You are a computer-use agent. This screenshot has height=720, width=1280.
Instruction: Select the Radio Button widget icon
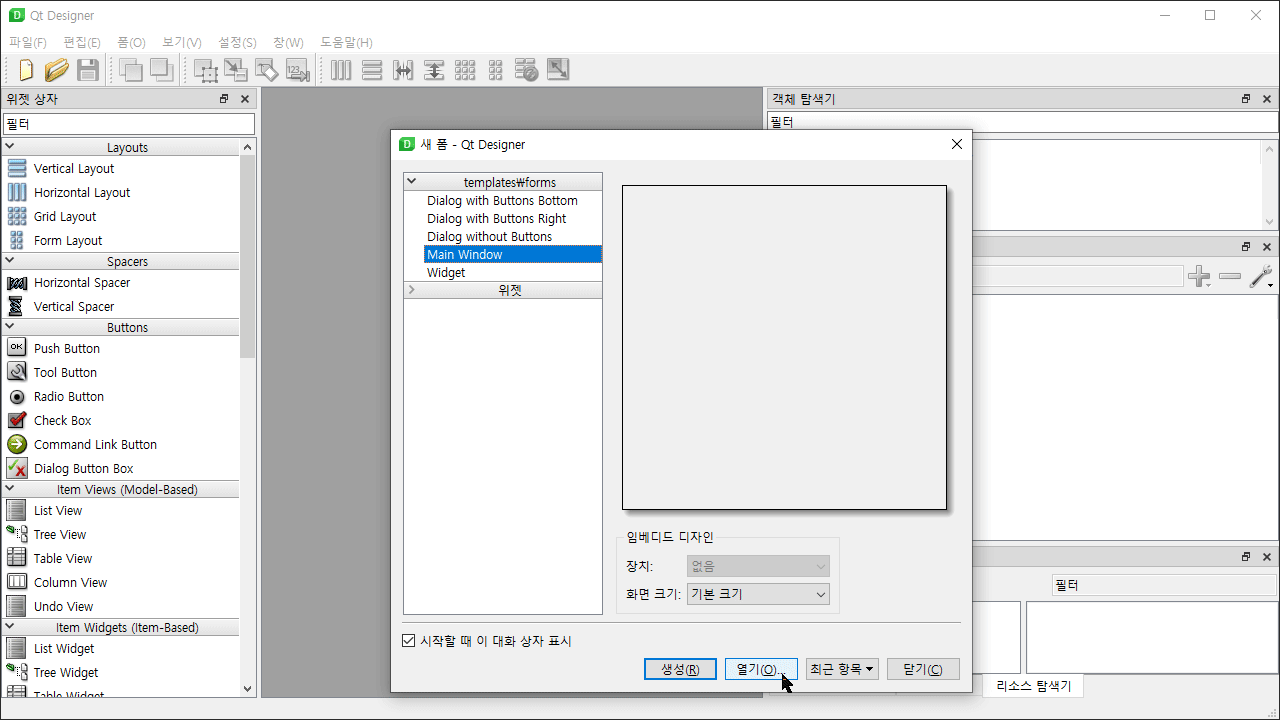17,396
